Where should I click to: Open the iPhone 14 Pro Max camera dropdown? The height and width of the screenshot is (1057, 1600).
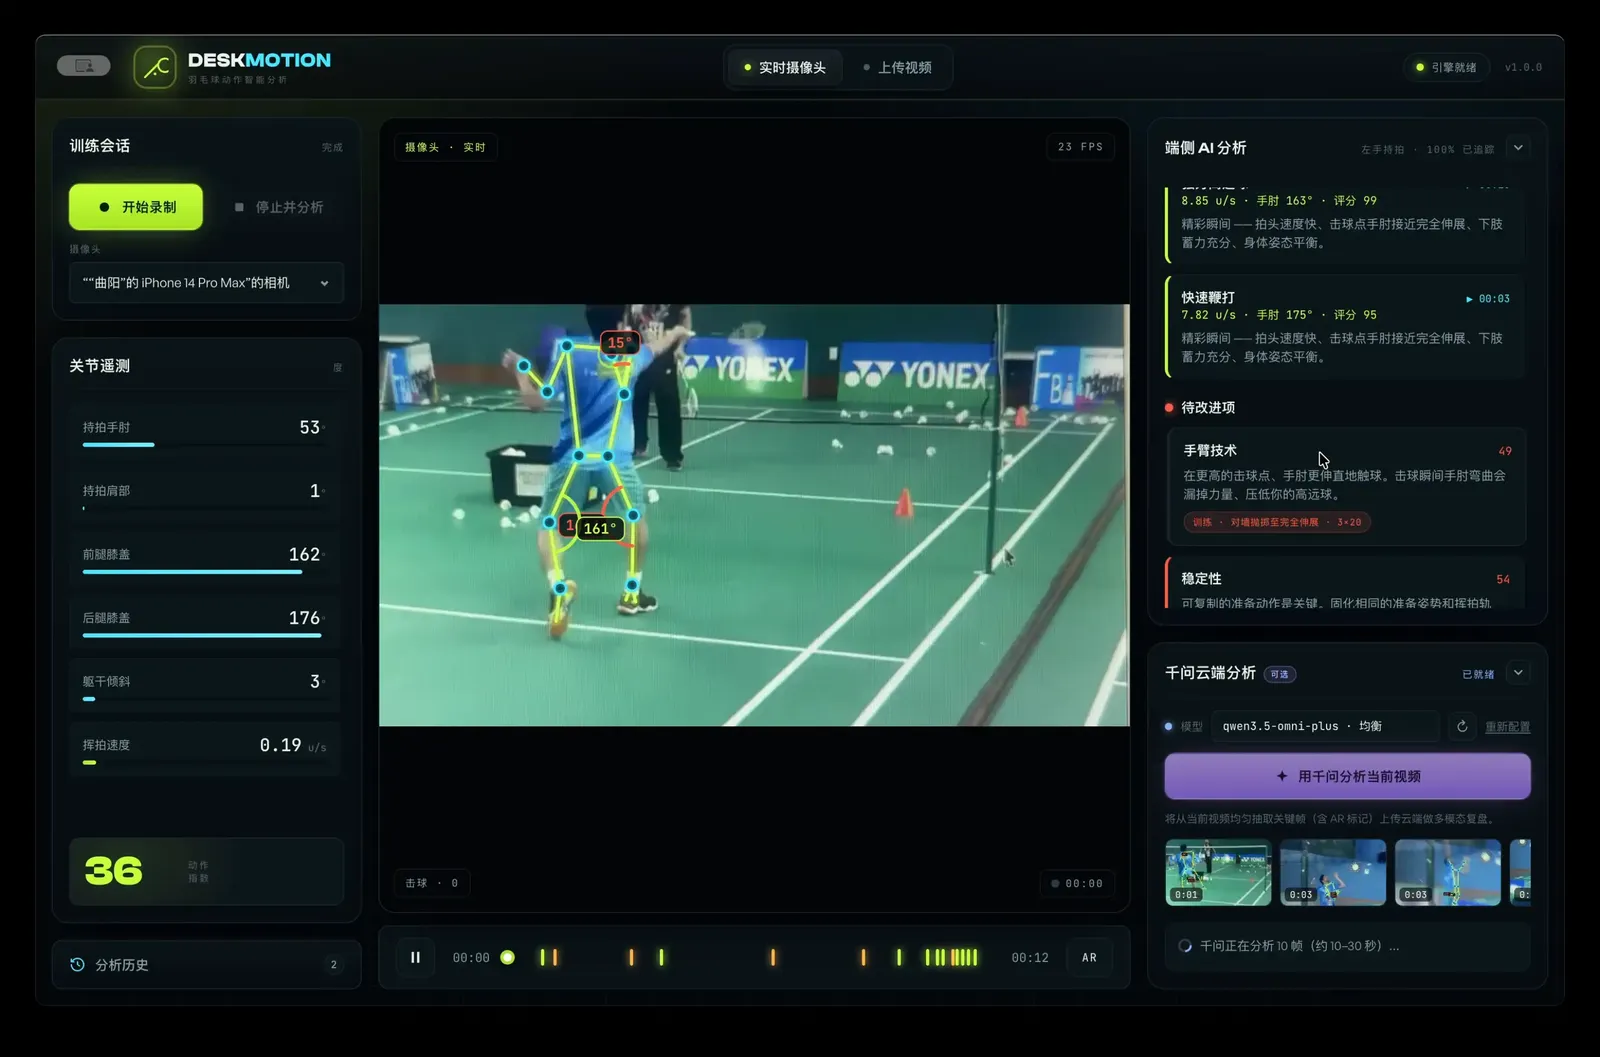(x=206, y=283)
